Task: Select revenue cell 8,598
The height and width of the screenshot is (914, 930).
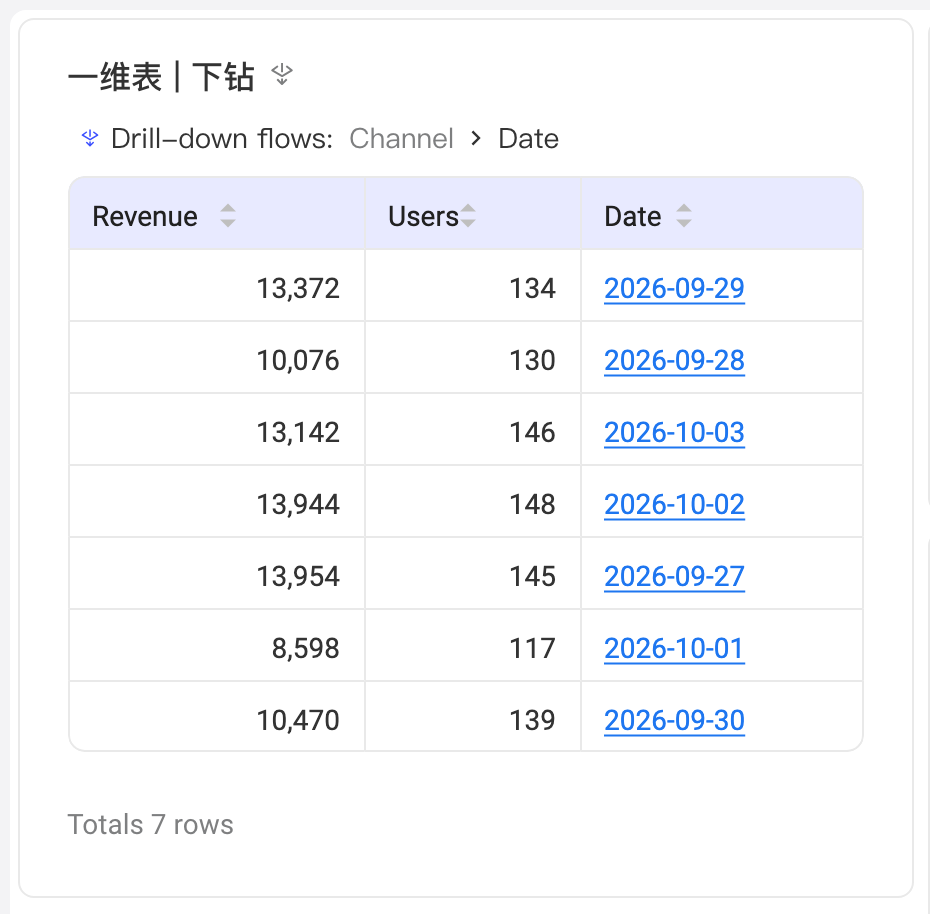Action: [x=217, y=645]
